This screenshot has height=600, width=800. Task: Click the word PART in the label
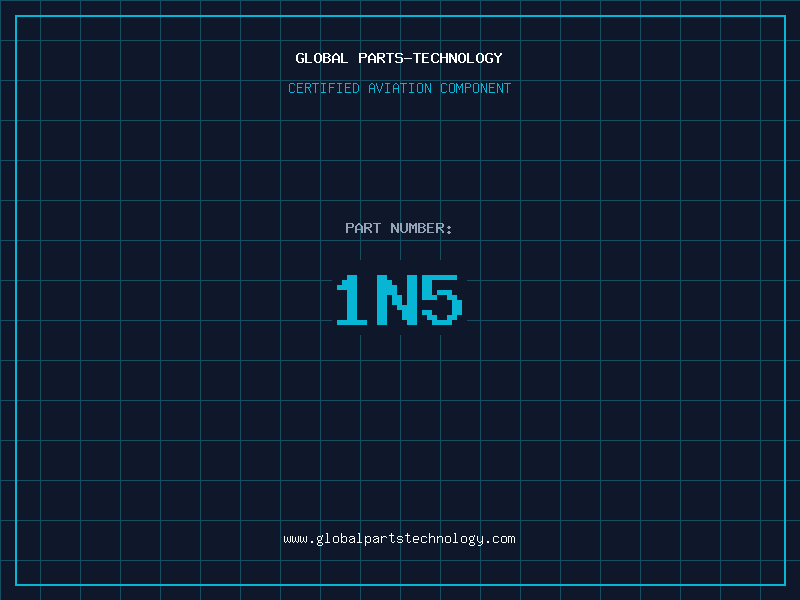tap(363, 229)
